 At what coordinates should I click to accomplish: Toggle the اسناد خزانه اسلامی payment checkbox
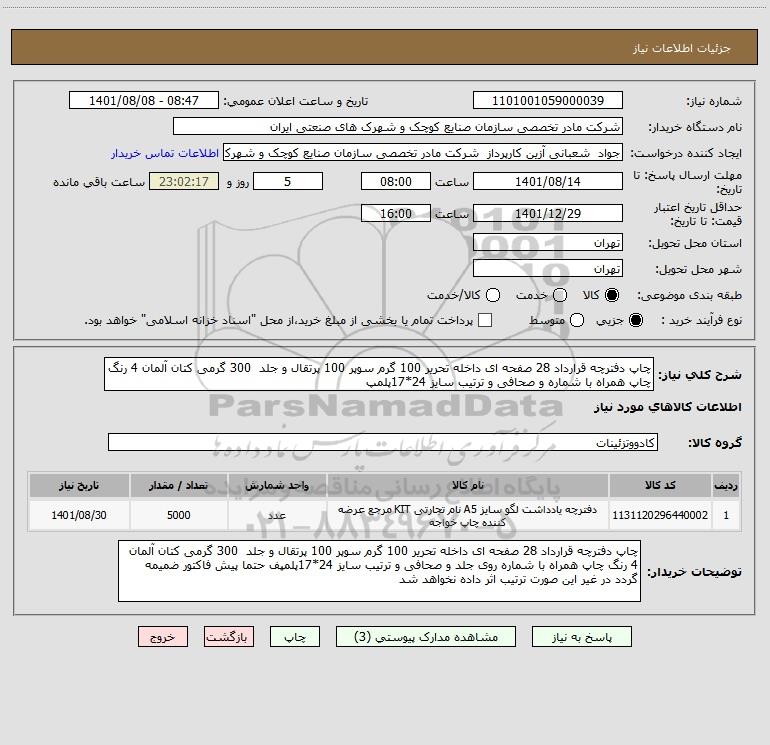coord(485,320)
